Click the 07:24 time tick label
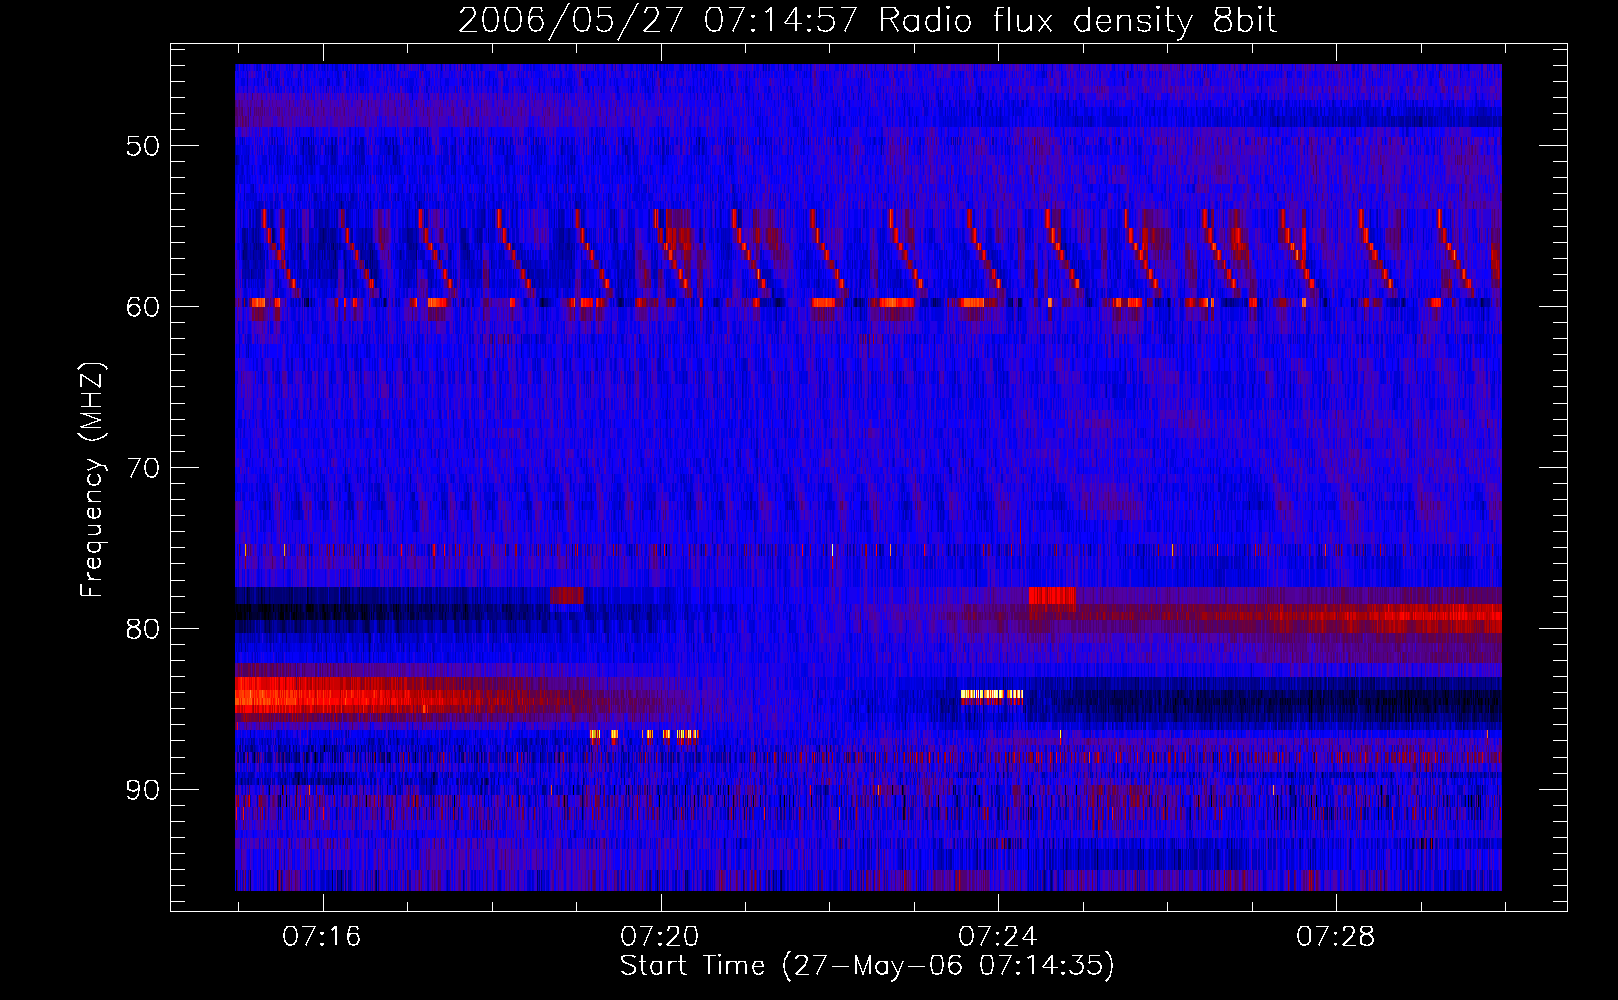 click(x=998, y=937)
